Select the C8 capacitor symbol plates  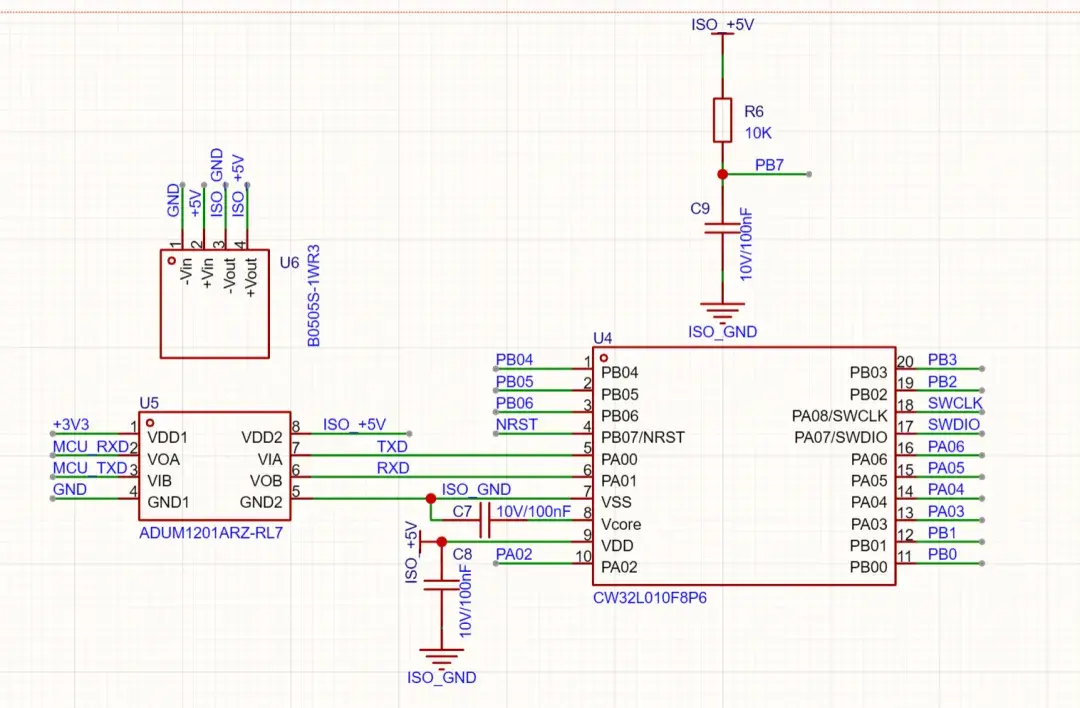click(442, 585)
